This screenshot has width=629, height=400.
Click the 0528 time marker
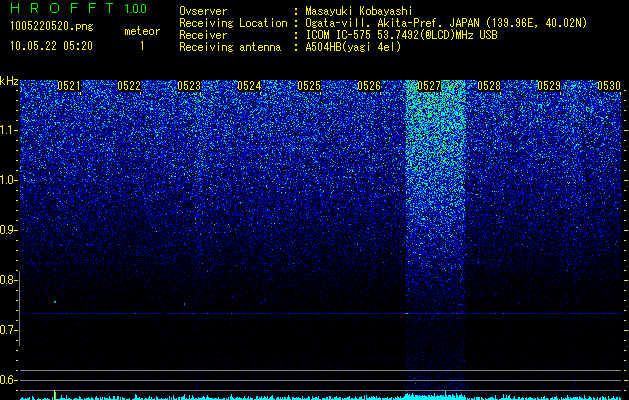click(x=489, y=86)
